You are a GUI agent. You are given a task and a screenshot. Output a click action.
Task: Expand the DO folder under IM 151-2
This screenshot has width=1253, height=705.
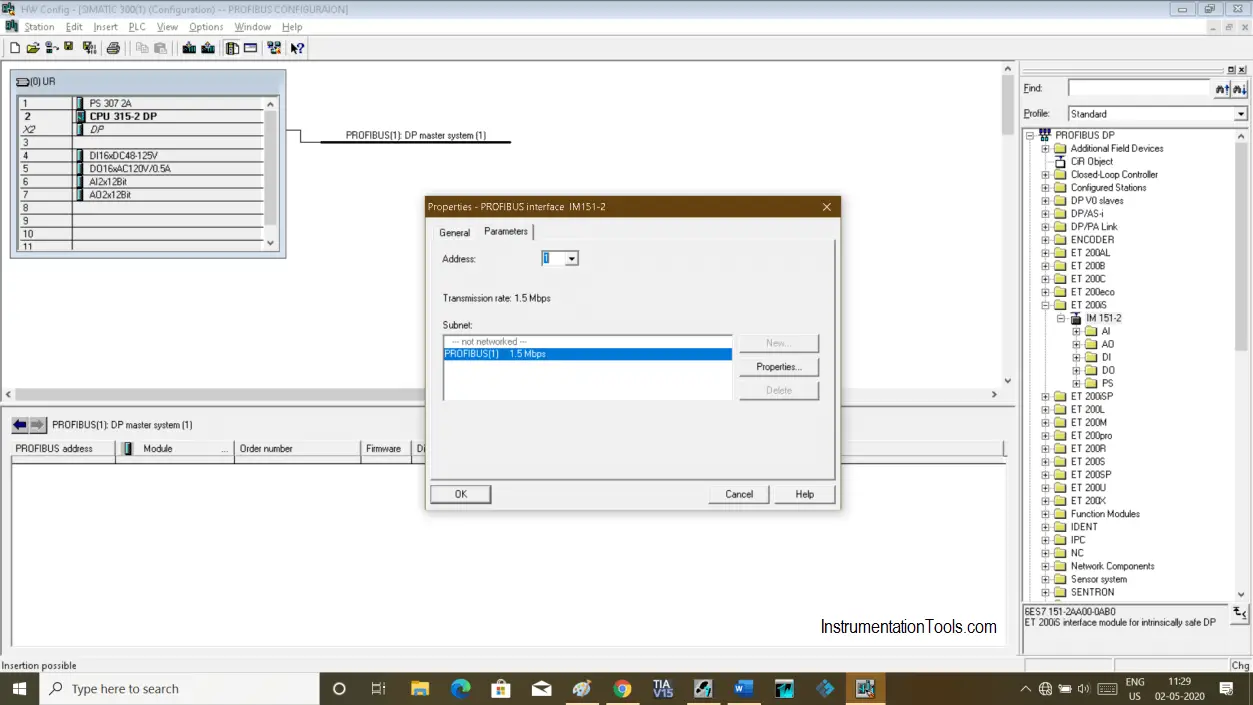[x=1076, y=370]
